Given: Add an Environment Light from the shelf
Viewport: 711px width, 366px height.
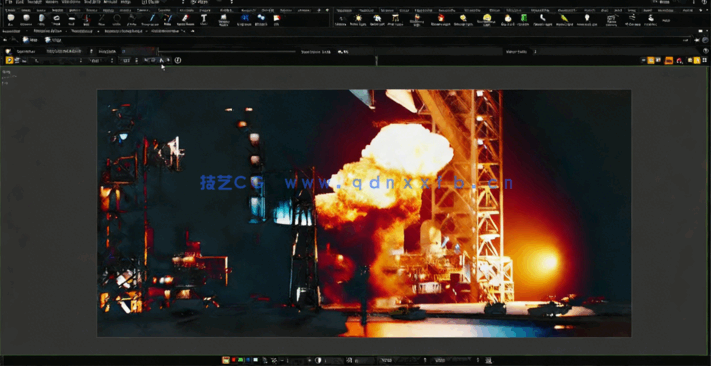Looking at the screenshot, I should pos(487,19).
